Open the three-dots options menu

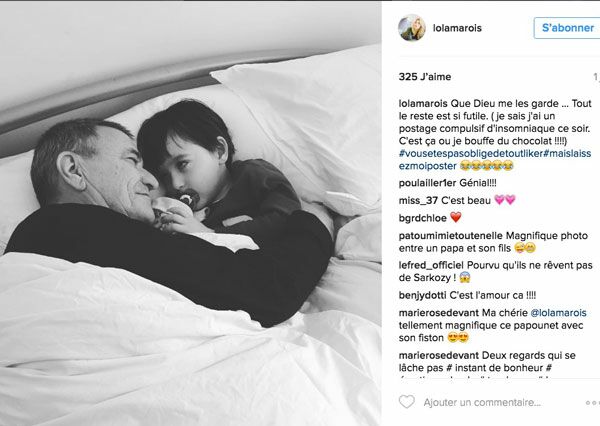tap(593, 403)
